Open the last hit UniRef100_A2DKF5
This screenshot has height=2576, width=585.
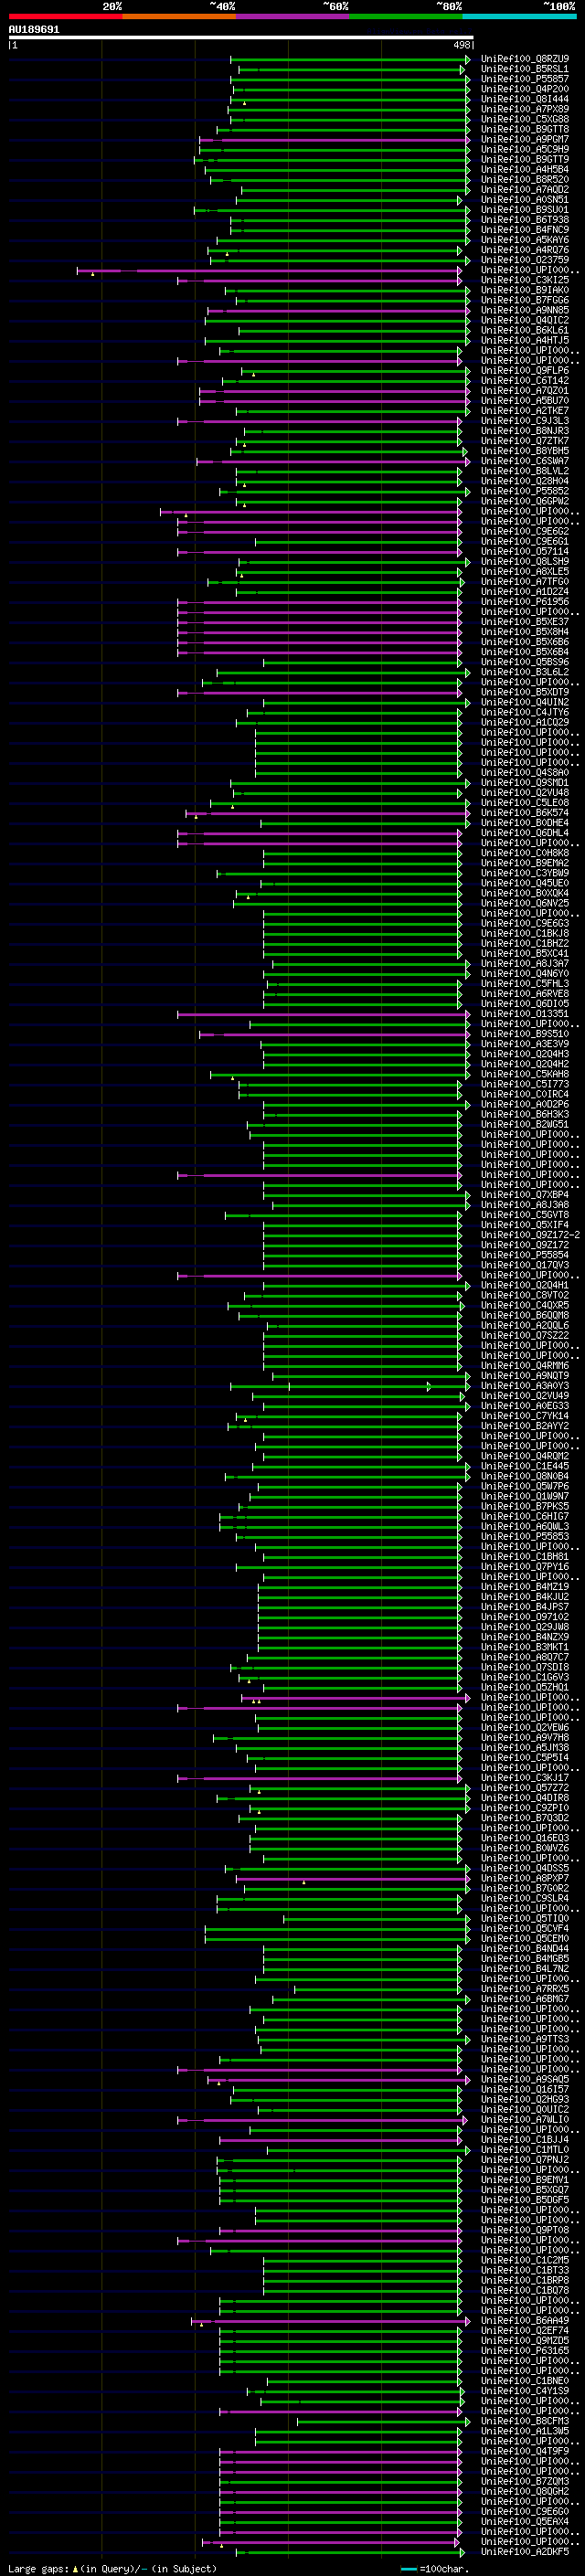pyautogui.click(x=524, y=2552)
